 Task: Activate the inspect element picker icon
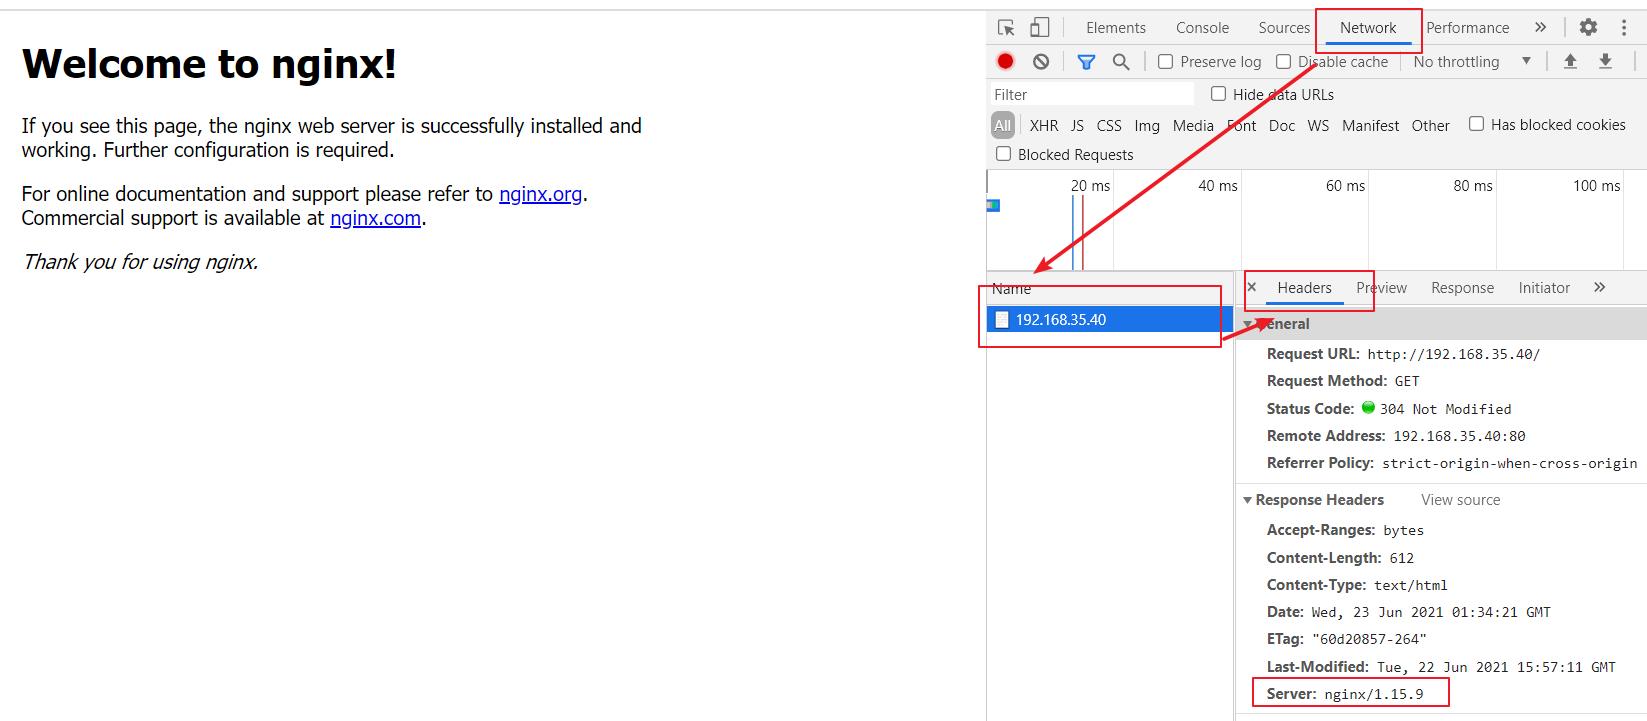1007,28
